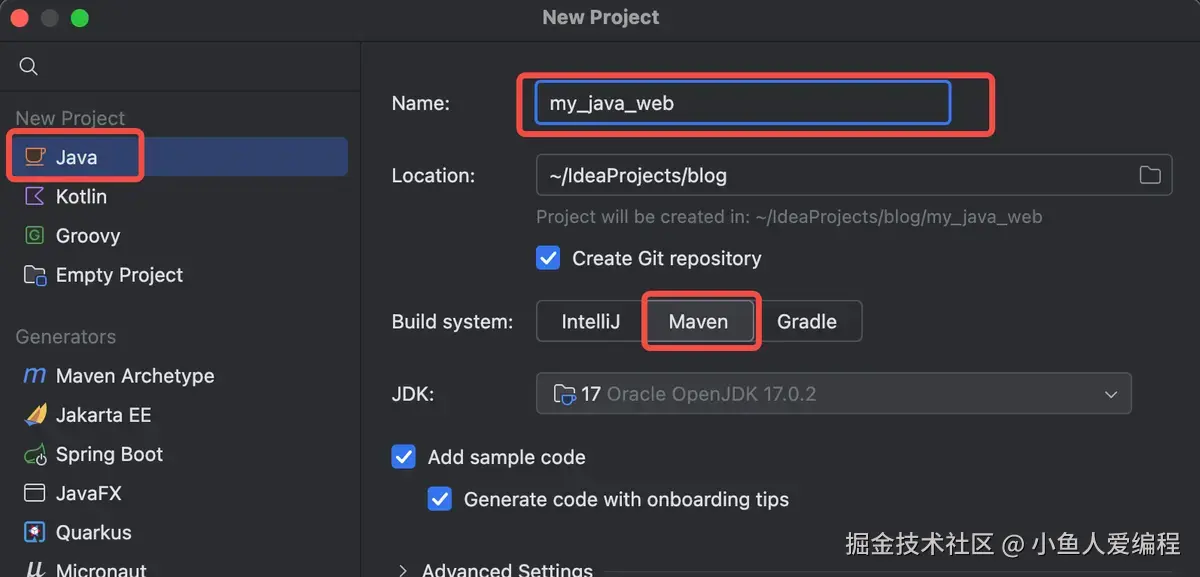The height and width of the screenshot is (577, 1200).
Task: Uncheck Create Git repository
Action: click(548, 258)
